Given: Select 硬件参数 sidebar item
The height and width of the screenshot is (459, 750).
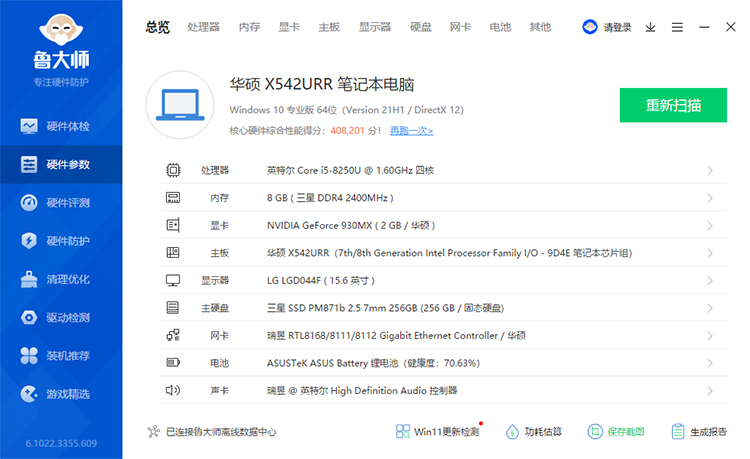Looking at the screenshot, I should [61, 164].
